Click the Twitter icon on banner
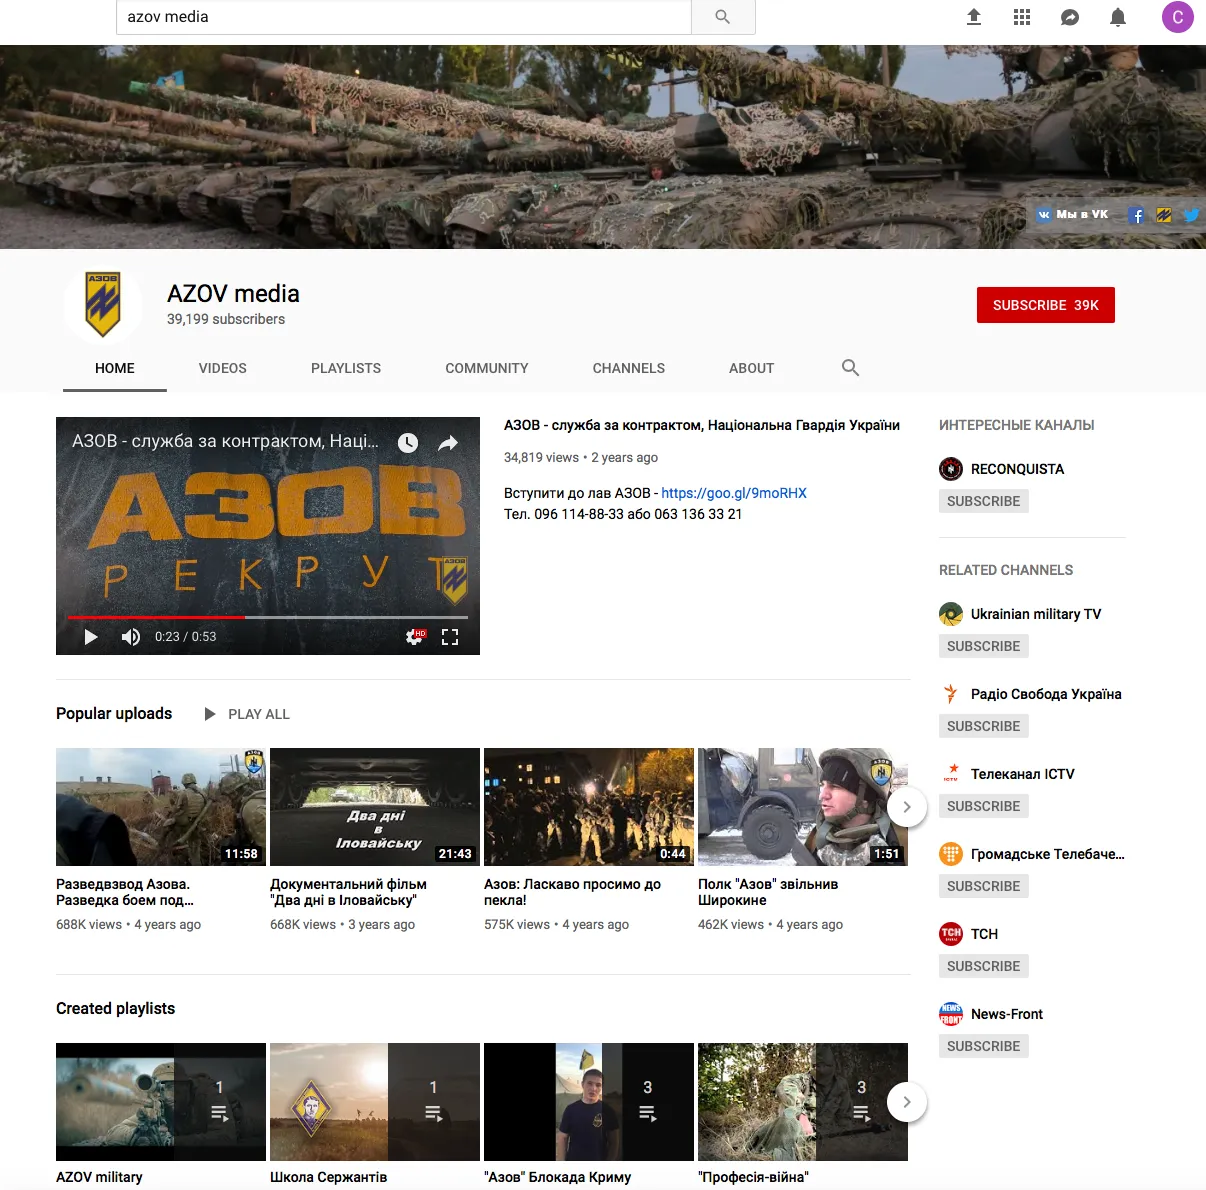 (1191, 215)
